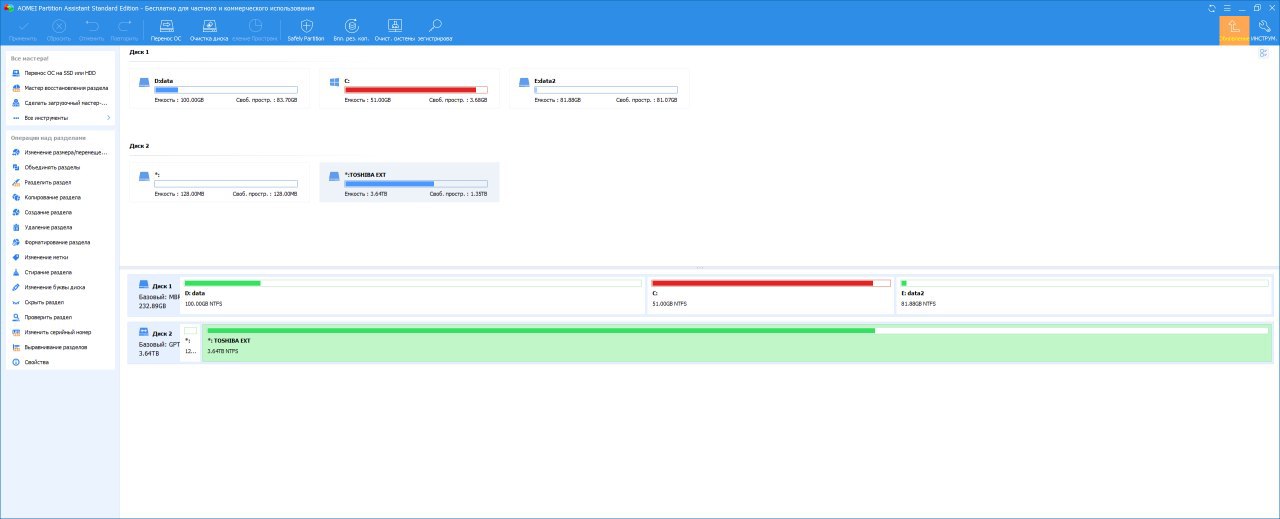Select C: 51.00GB NTFS block in disk map
This screenshot has height=519, width=1280.
[x=770, y=295]
